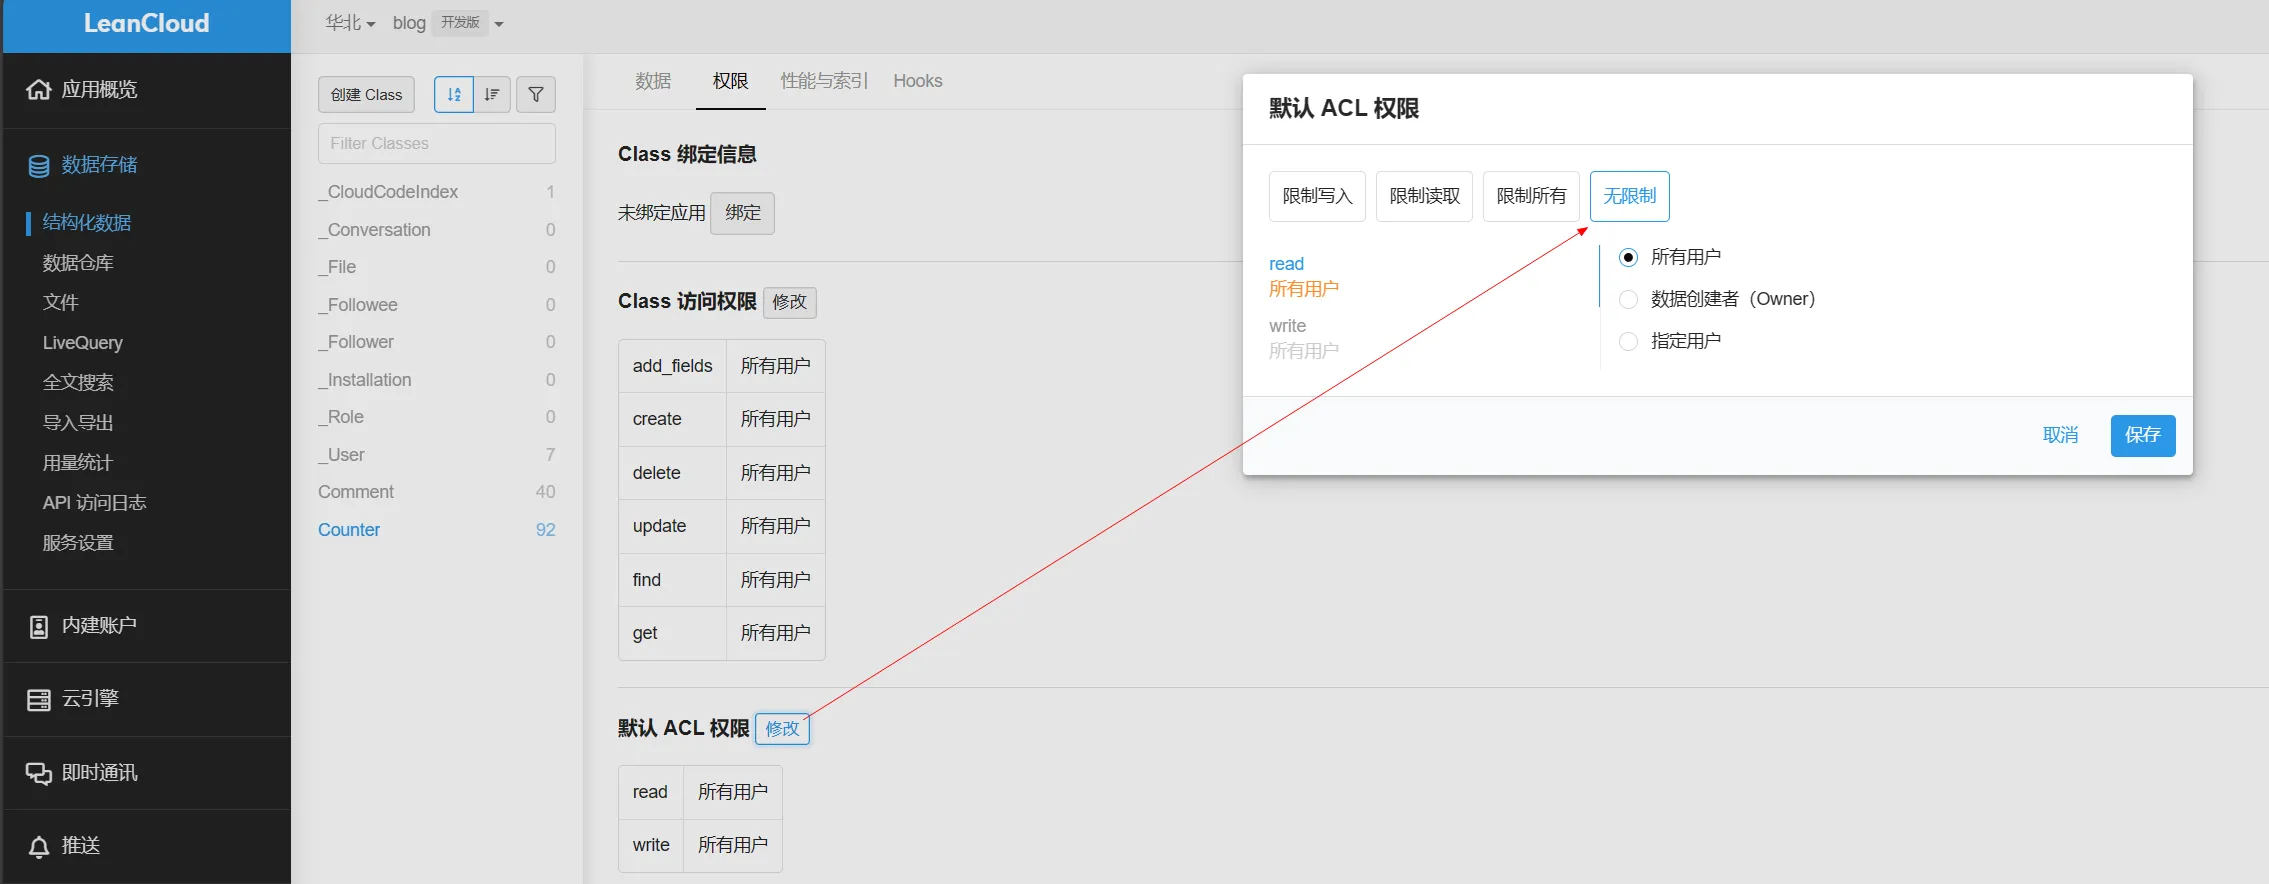Focus the Filter Classes input field

coord(437,144)
